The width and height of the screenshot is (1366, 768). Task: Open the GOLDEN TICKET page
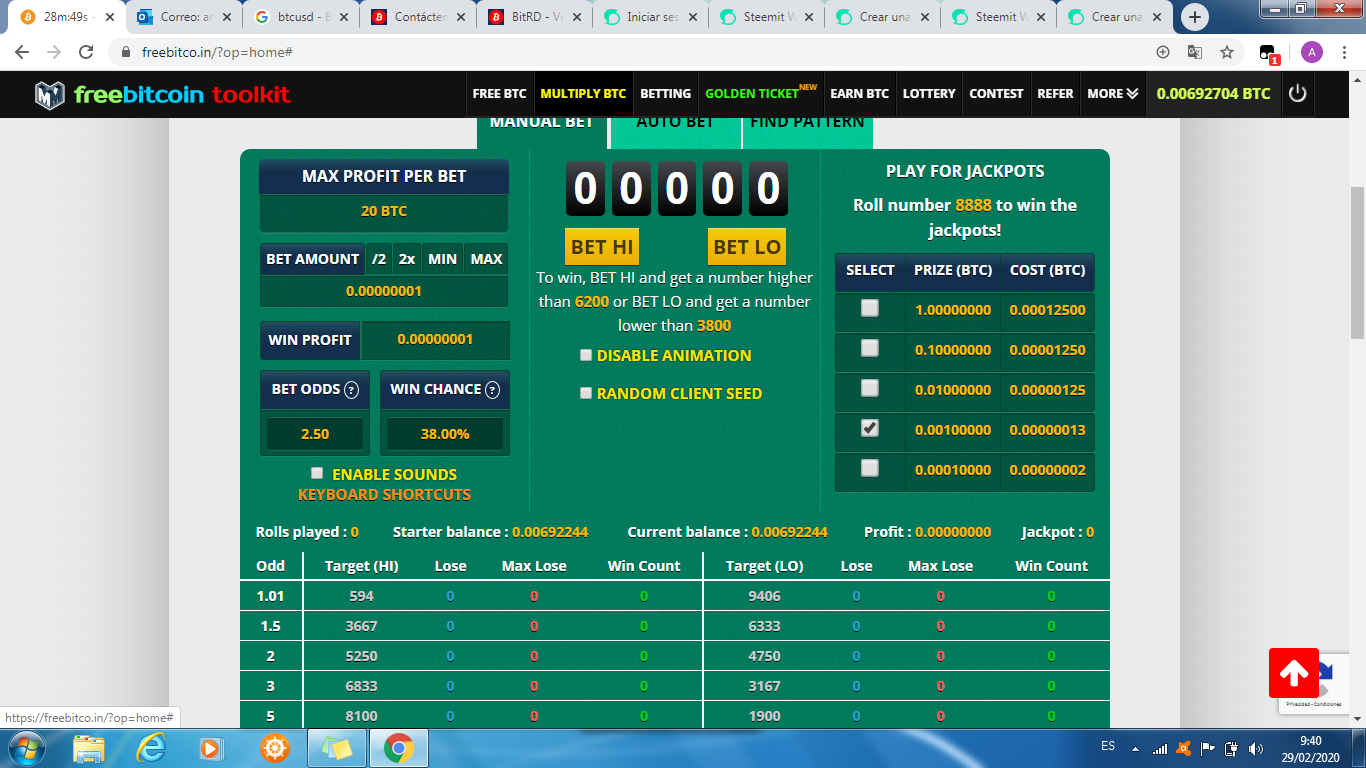pyautogui.click(x=761, y=94)
